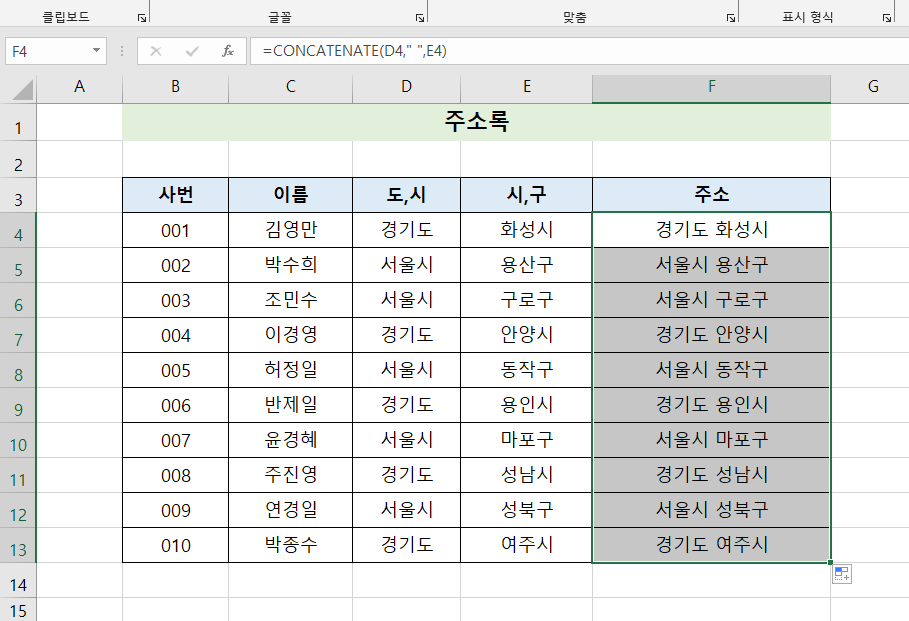Click the Select All corner triangle

point(22,90)
